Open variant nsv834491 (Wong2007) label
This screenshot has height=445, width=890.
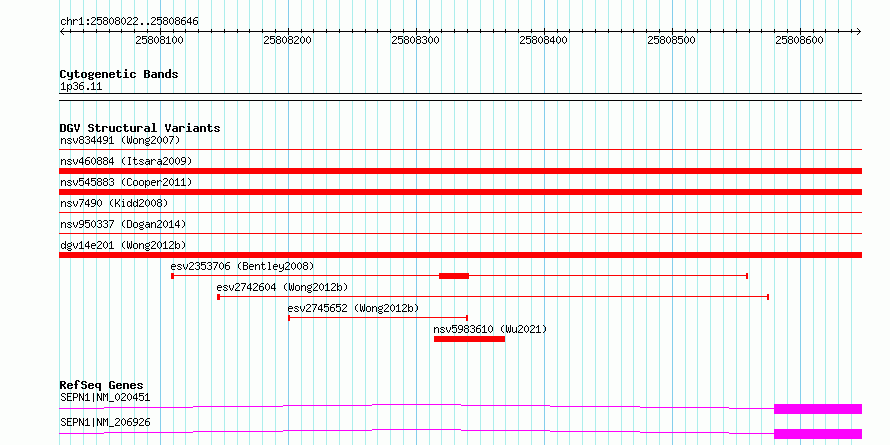coord(120,140)
